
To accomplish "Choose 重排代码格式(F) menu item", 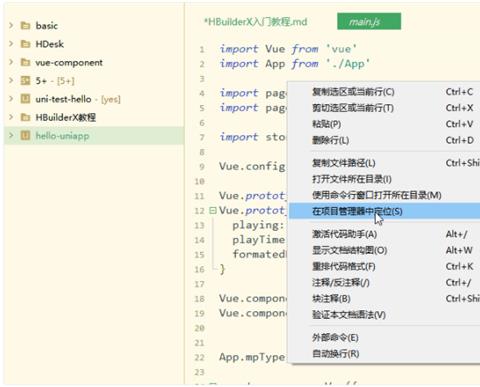I will tap(384, 266).
